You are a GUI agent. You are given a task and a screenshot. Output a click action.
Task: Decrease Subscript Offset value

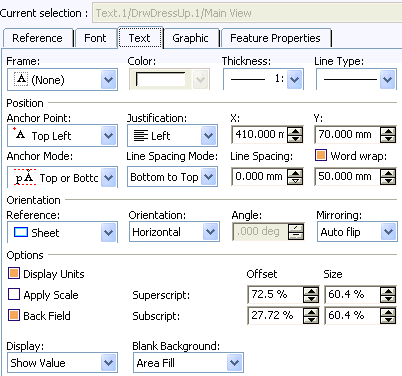(311, 319)
